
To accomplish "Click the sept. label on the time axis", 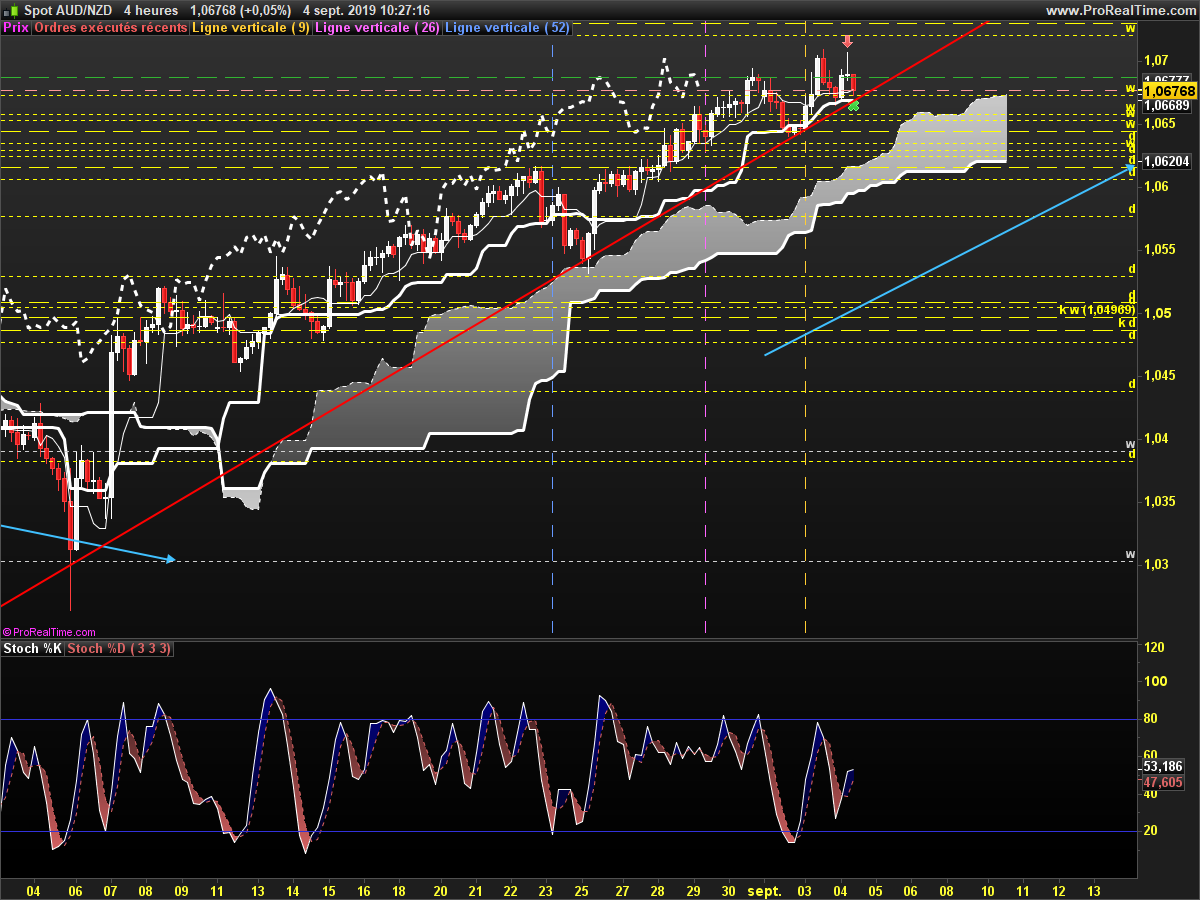I will (765, 889).
